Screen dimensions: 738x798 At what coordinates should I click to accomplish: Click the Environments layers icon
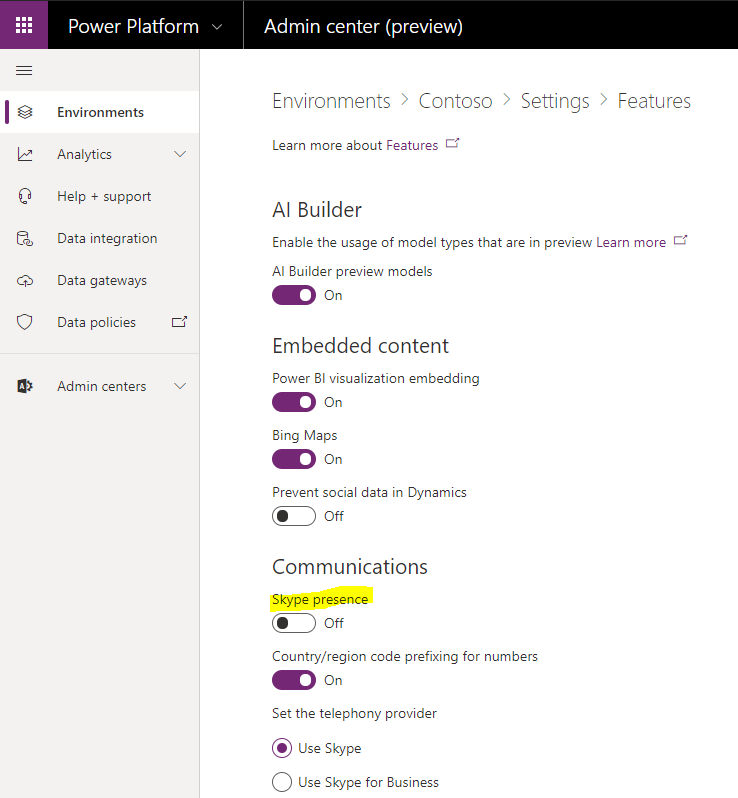point(25,112)
